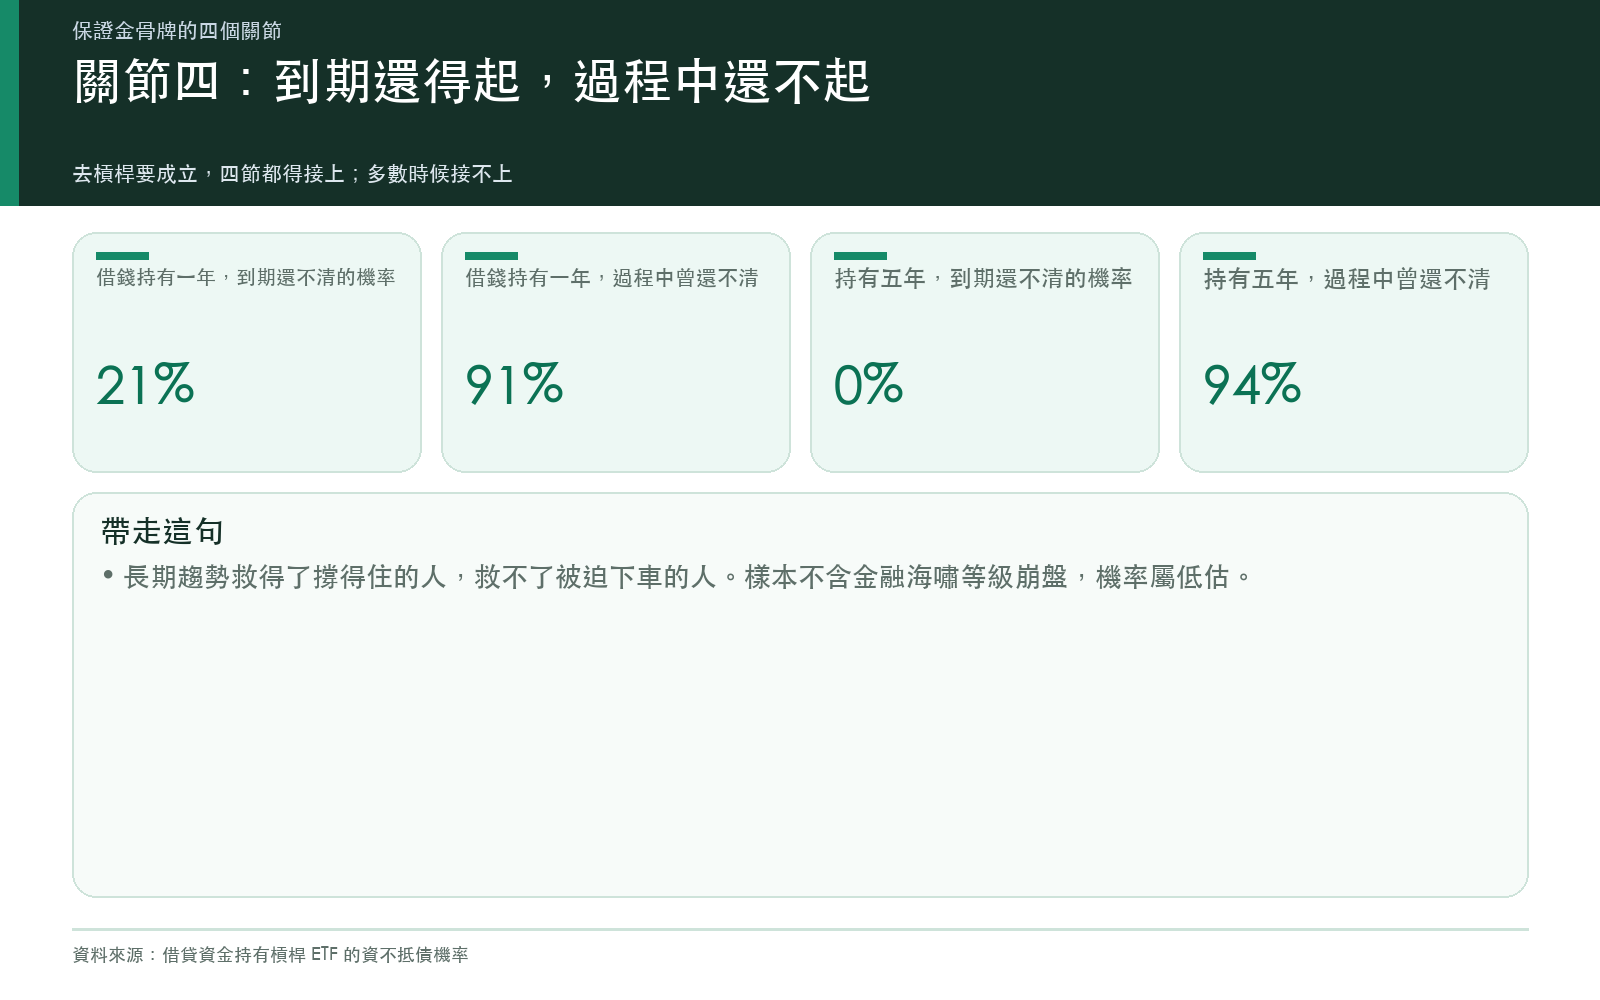Image resolution: width=1600 pixels, height=1000 pixels.
Task: Click the label 持有五年，到期還不清的機率
Action: point(983,279)
